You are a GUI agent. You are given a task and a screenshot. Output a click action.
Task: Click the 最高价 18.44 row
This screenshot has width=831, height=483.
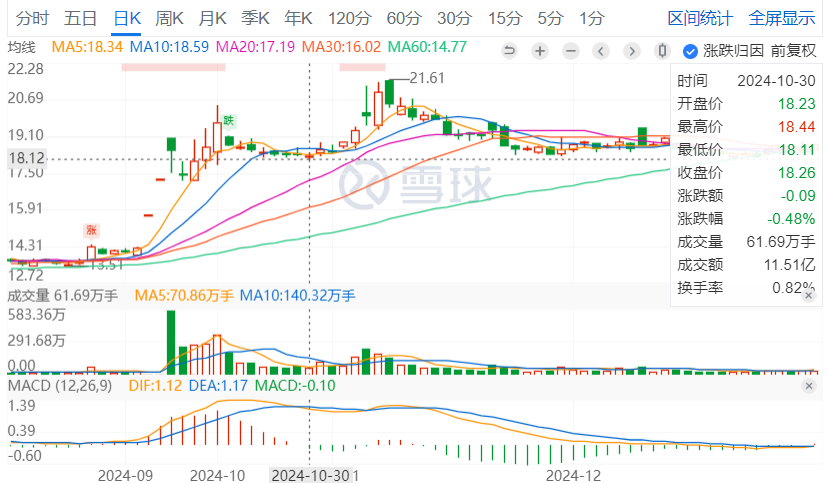pos(746,127)
